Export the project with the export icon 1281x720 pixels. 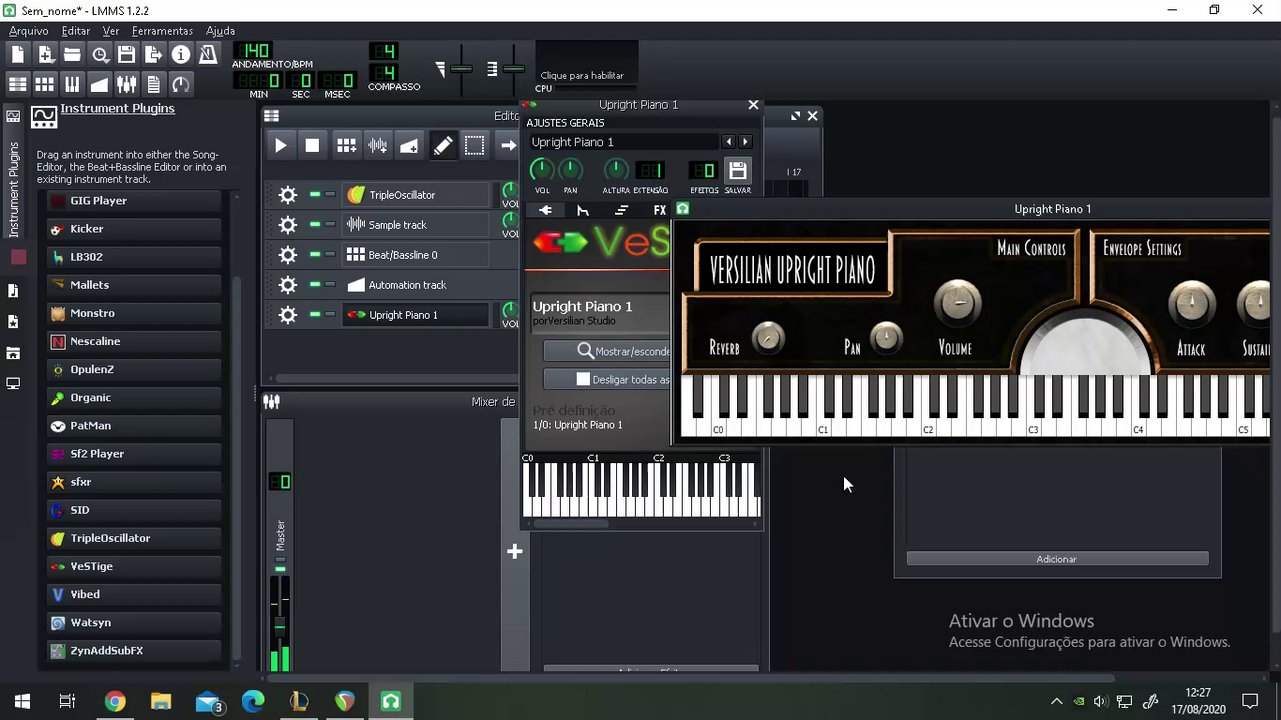point(153,55)
